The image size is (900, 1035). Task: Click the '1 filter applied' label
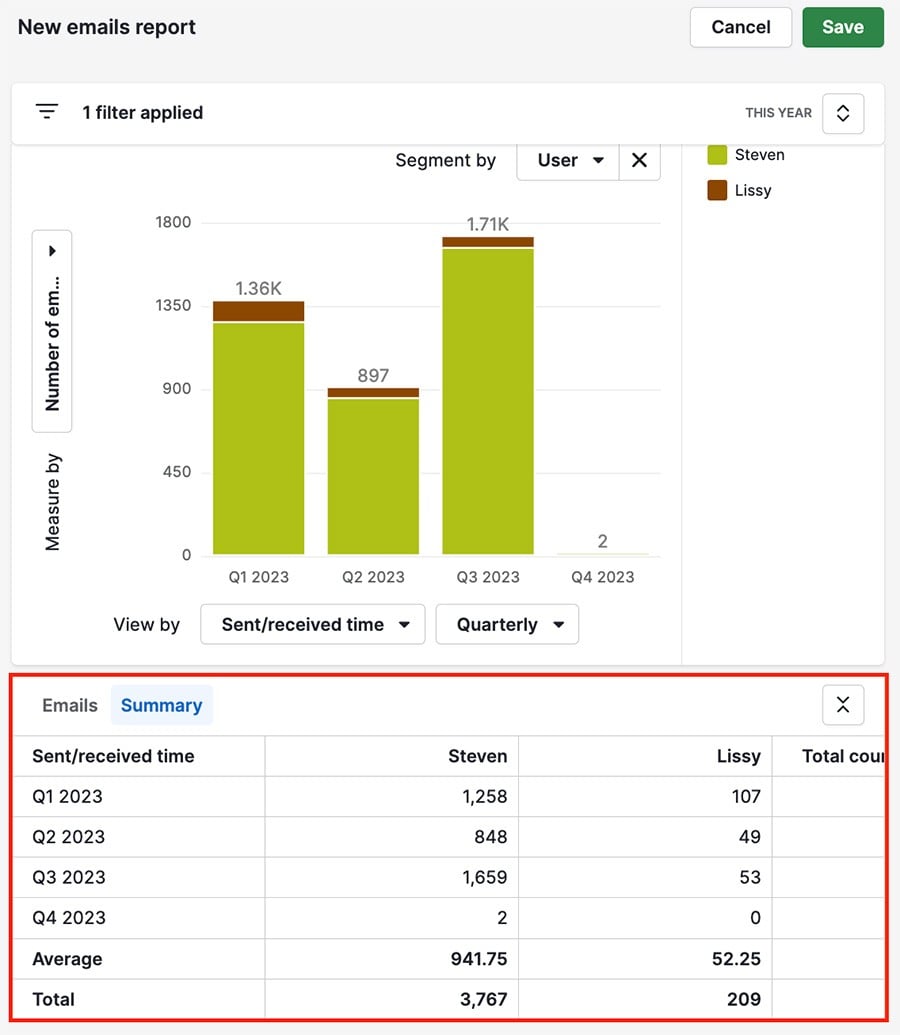[x=143, y=112]
